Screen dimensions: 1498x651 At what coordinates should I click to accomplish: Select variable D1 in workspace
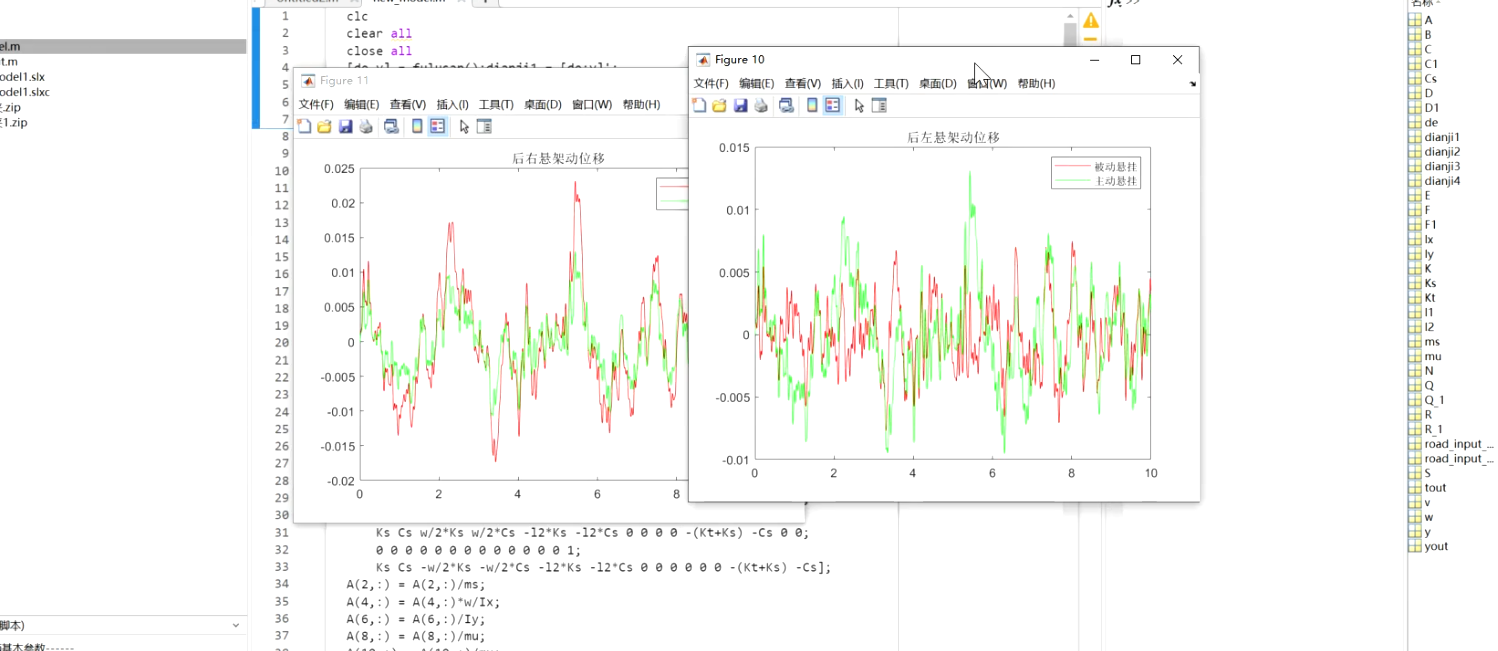coord(1431,108)
